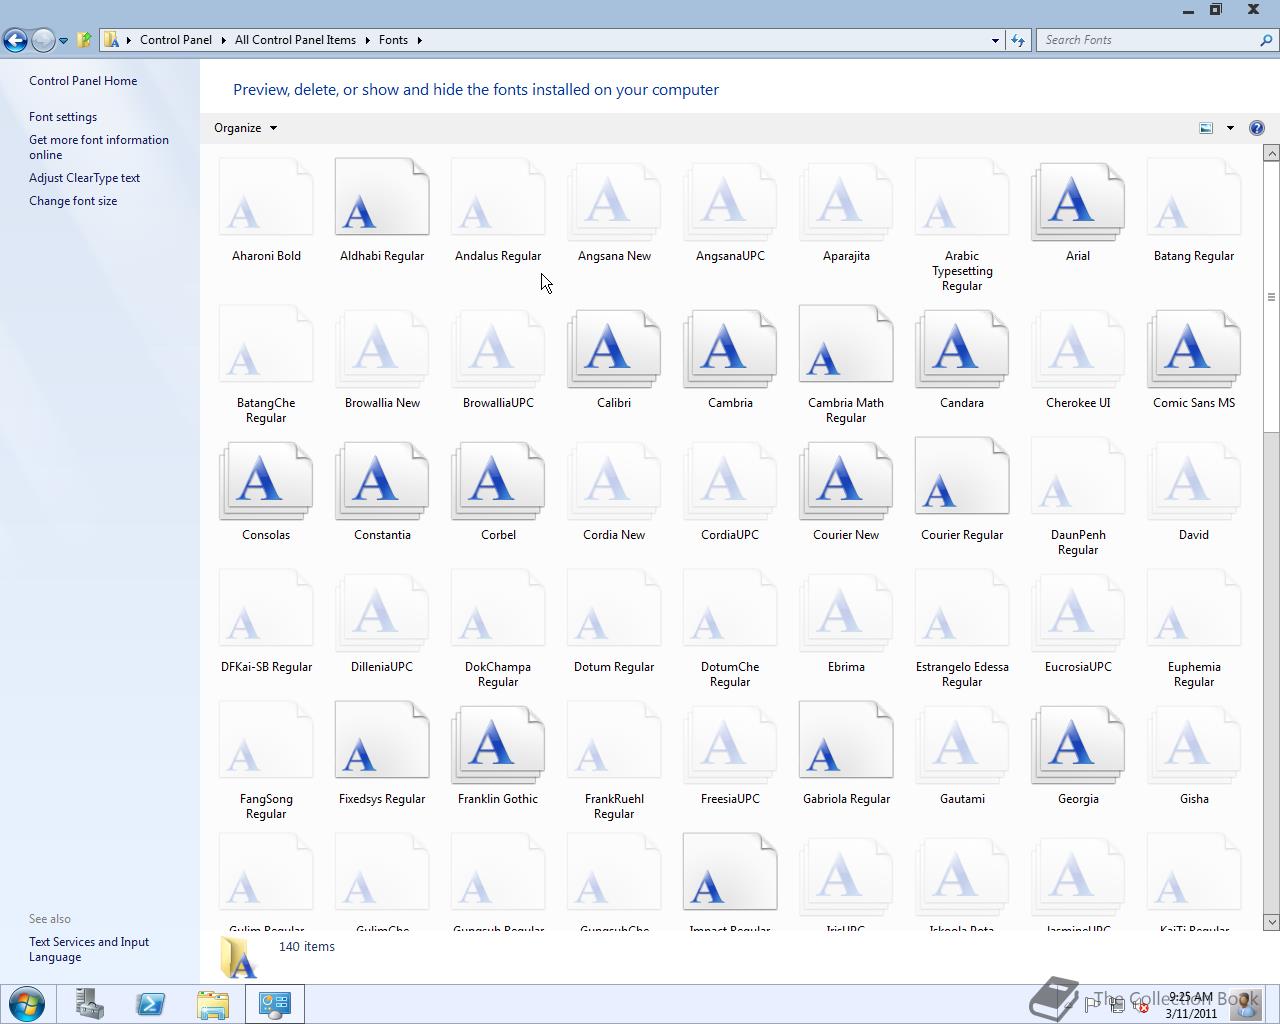Open Windows Explorer from the taskbar
This screenshot has width=1280, height=1024.
[x=213, y=1004]
